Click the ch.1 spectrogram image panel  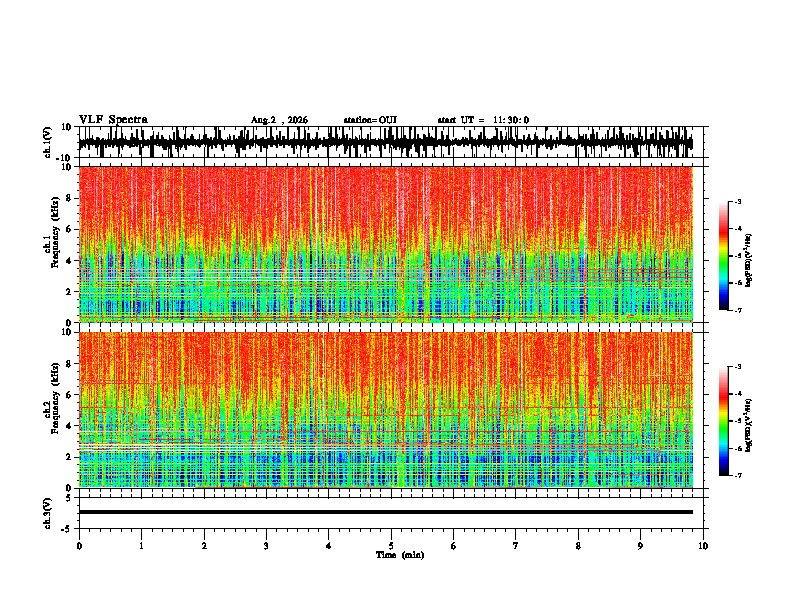385,244
